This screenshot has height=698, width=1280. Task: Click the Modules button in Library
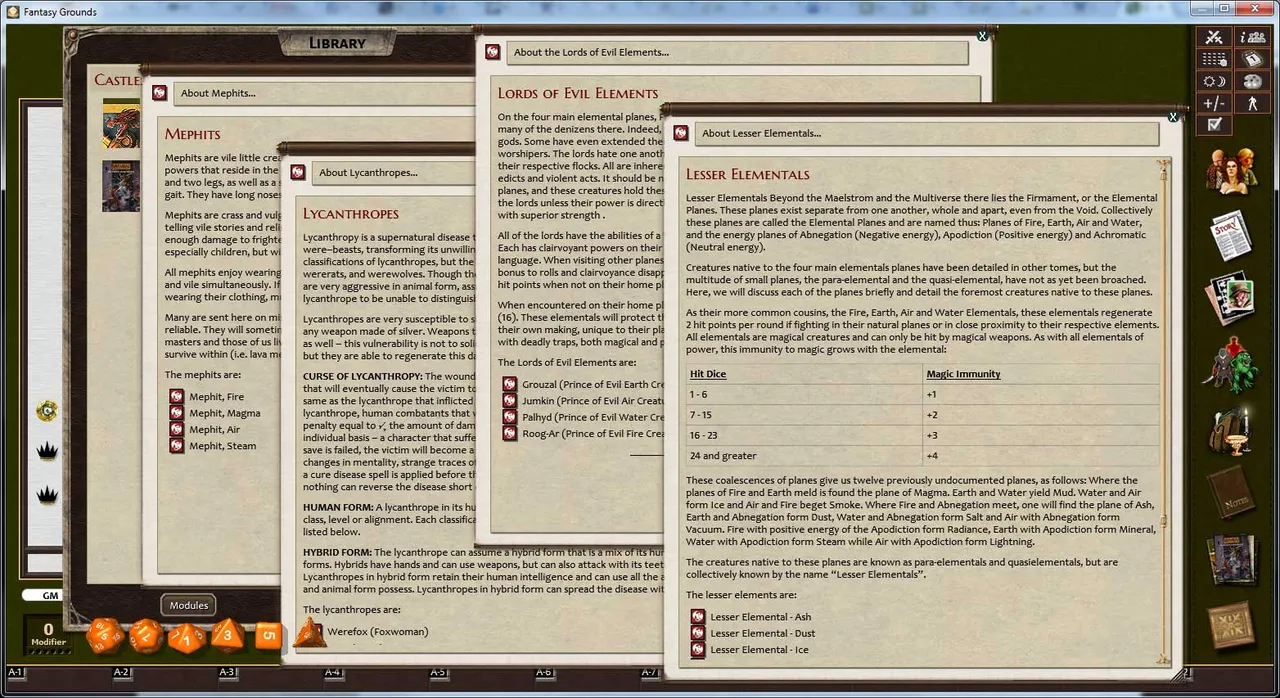188,605
